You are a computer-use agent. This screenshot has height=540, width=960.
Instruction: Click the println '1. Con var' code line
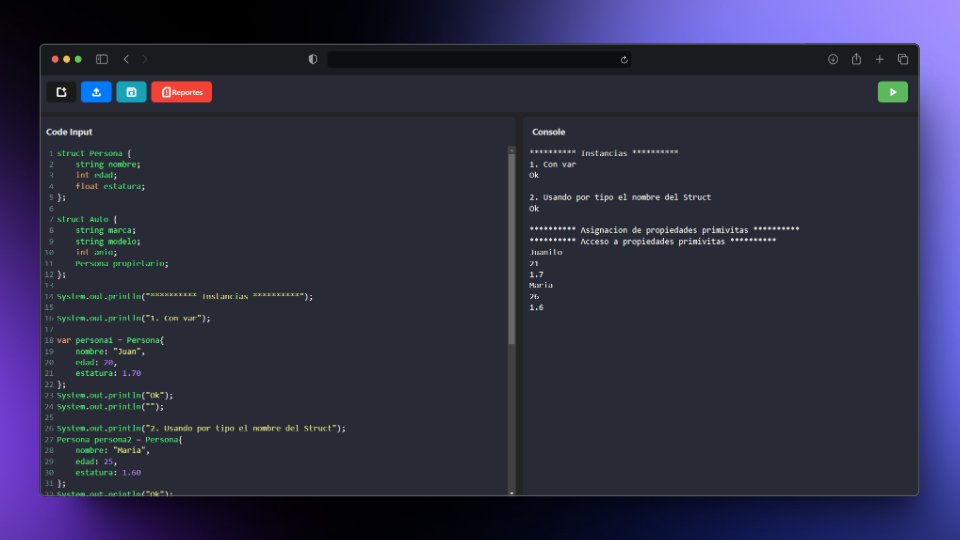133,318
